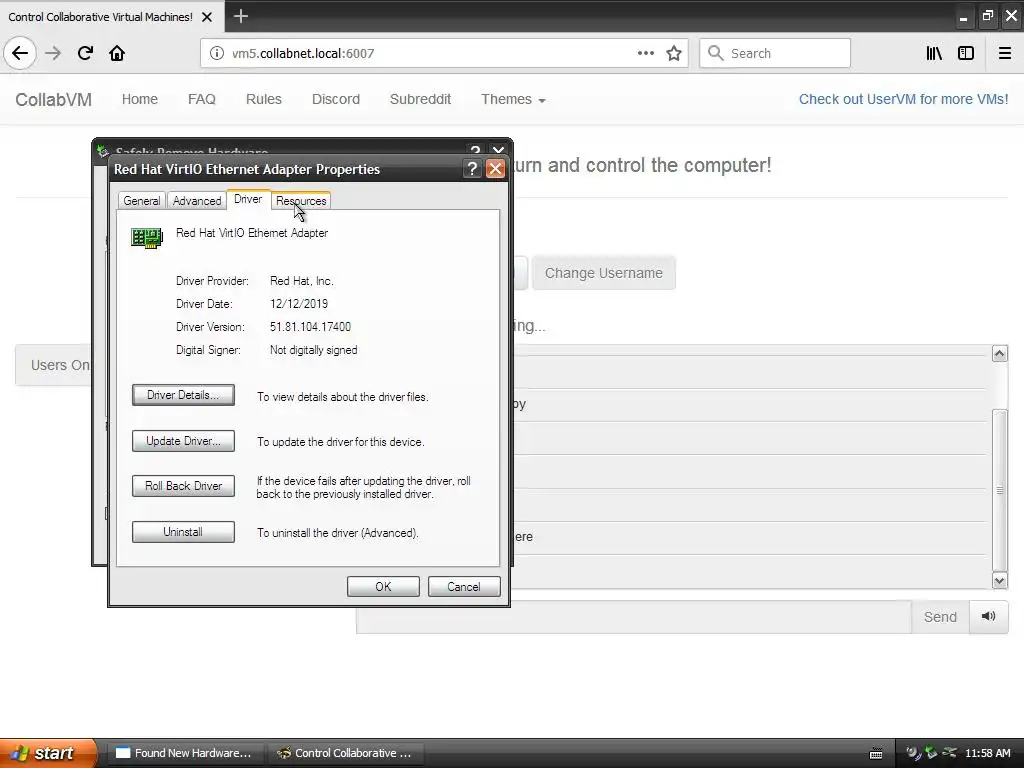This screenshot has height=768, width=1024.
Task: Open the Rules link
Action: tap(264, 99)
